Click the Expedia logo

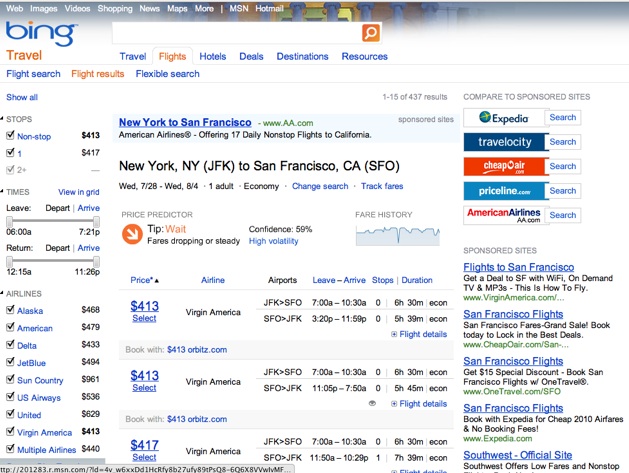[503, 118]
